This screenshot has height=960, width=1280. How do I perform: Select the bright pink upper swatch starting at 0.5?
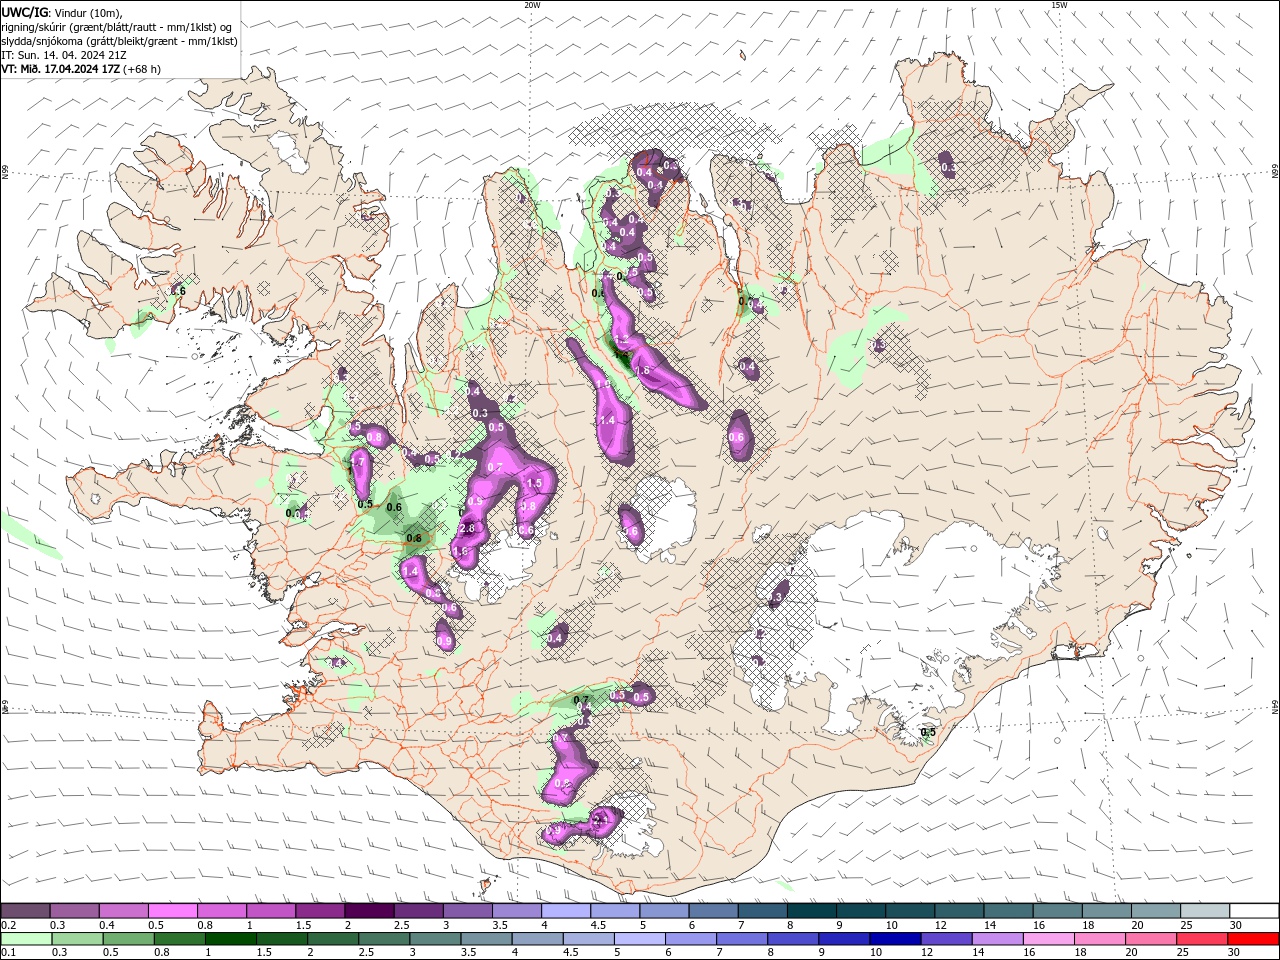pyautogui.click(x=172, y=911)
